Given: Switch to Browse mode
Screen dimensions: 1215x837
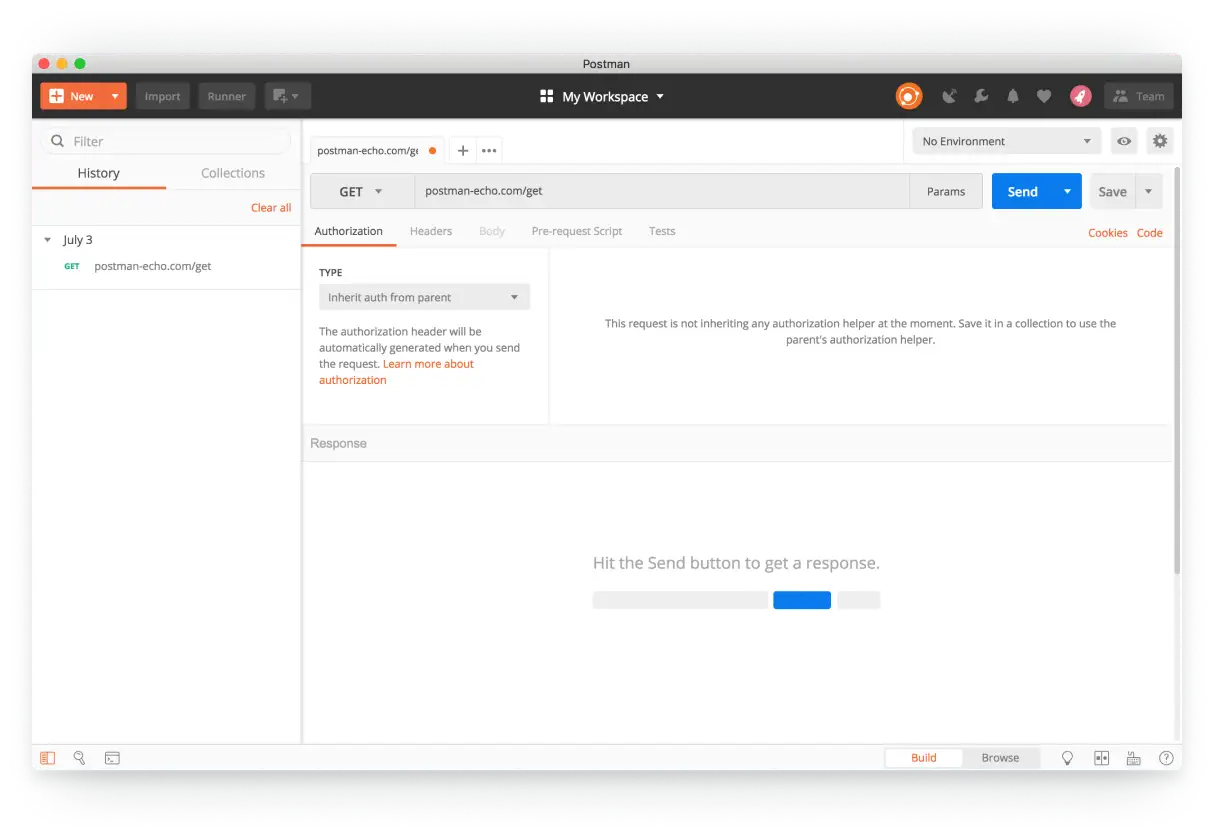Looking at the screenshot, I should pyautogui.click(x=1000, y=758).
